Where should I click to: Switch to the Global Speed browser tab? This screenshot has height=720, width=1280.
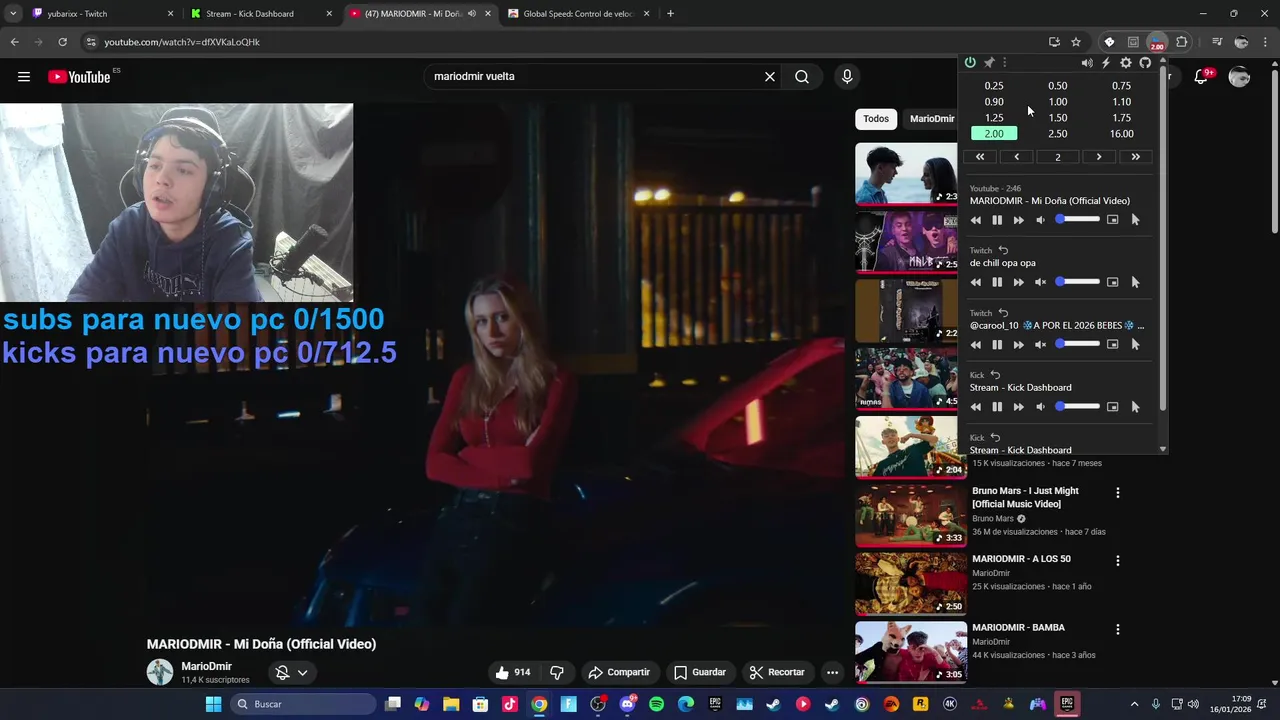[578, 14]
